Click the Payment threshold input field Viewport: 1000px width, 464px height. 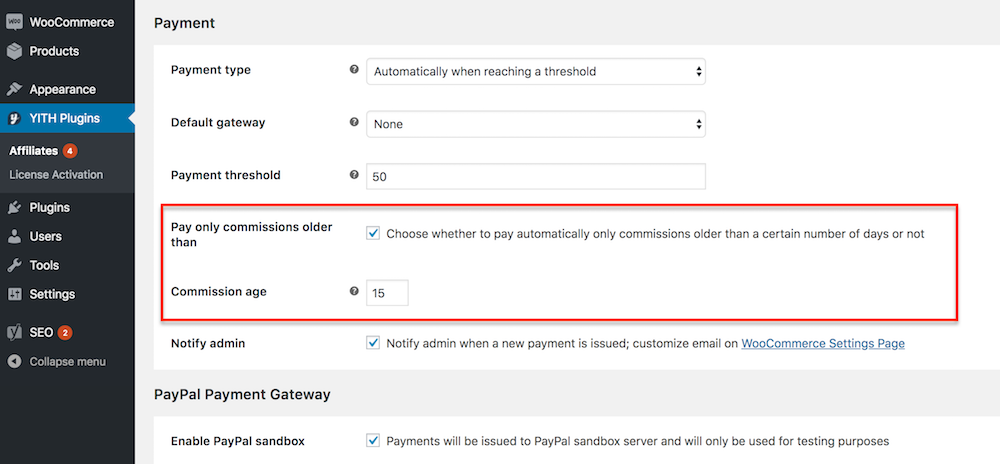pyautogui.click(x=536, y=176)
